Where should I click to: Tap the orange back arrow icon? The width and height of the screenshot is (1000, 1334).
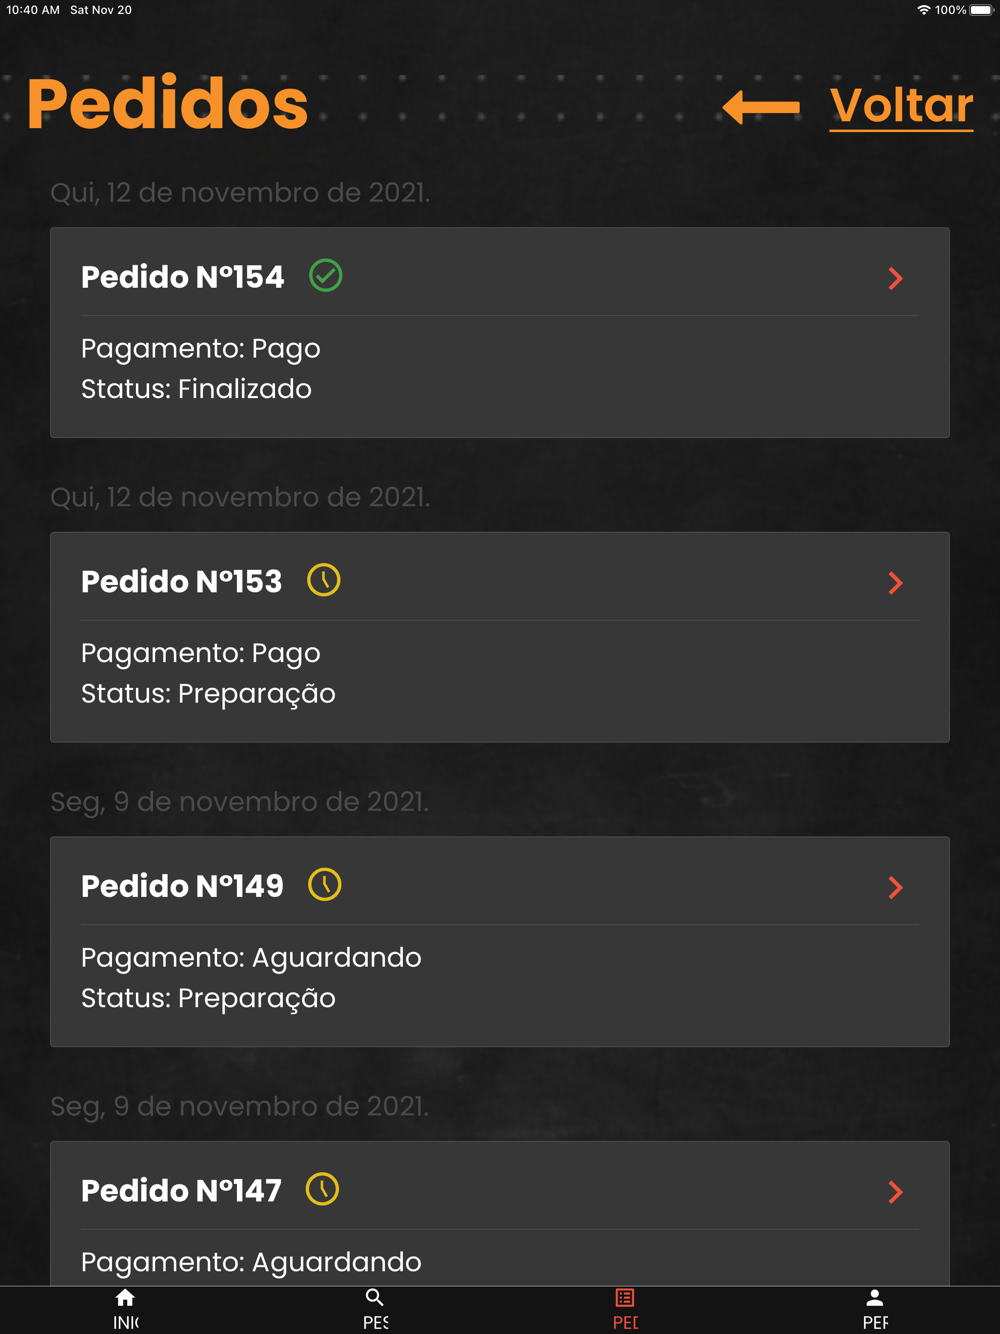(x=761, y=106)
